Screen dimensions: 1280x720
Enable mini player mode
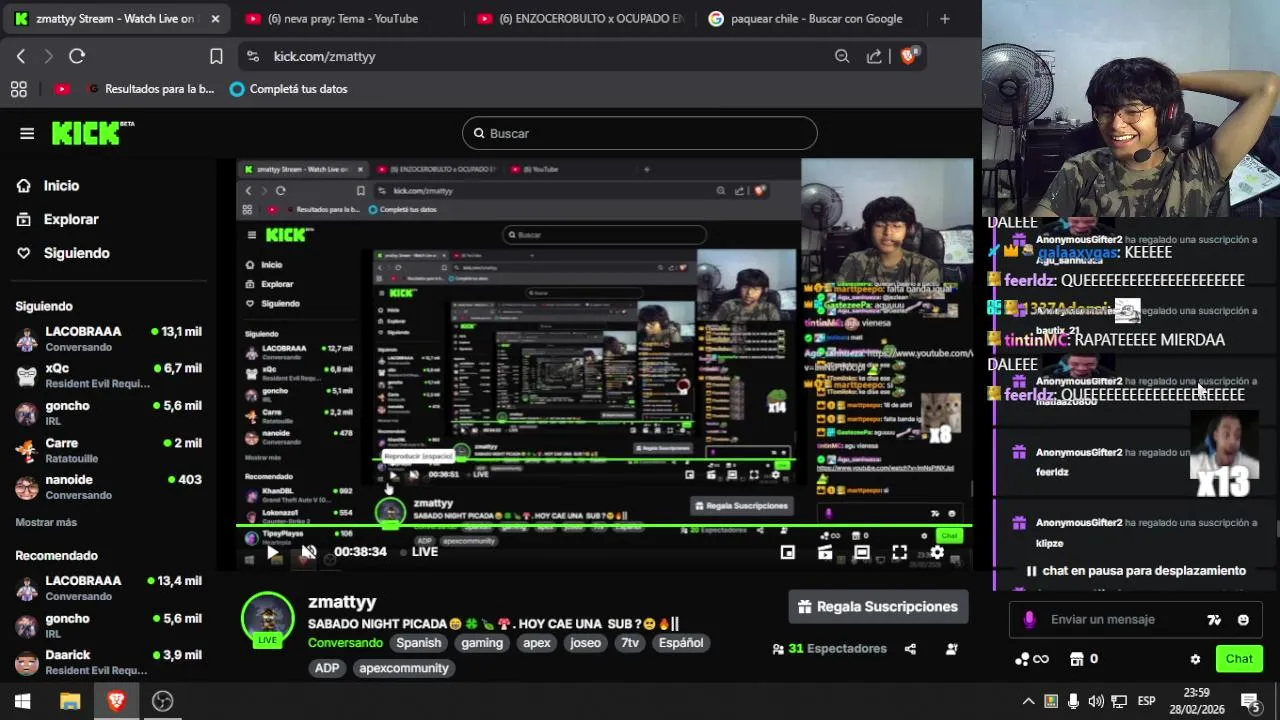coord(788,552)
